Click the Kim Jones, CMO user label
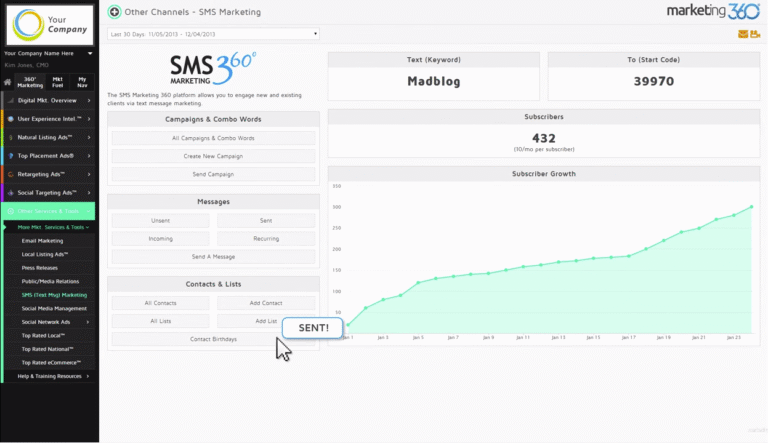Image resolution: width=768 pixels, height=443 pixels. [x=26, y=65]
